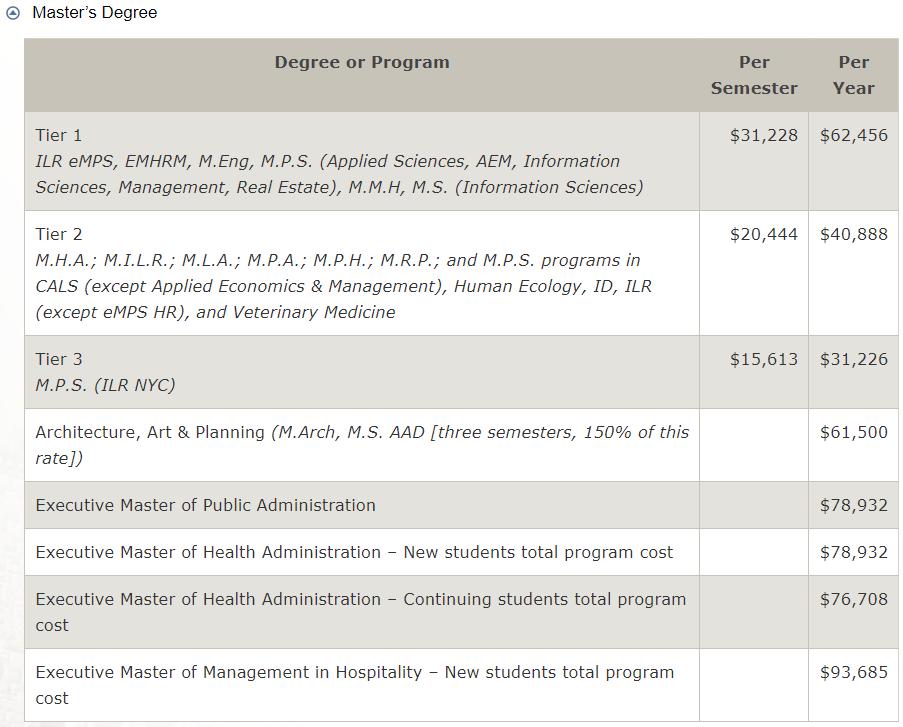Select the Tier 2 row label
903x727 pixels.
59,234
